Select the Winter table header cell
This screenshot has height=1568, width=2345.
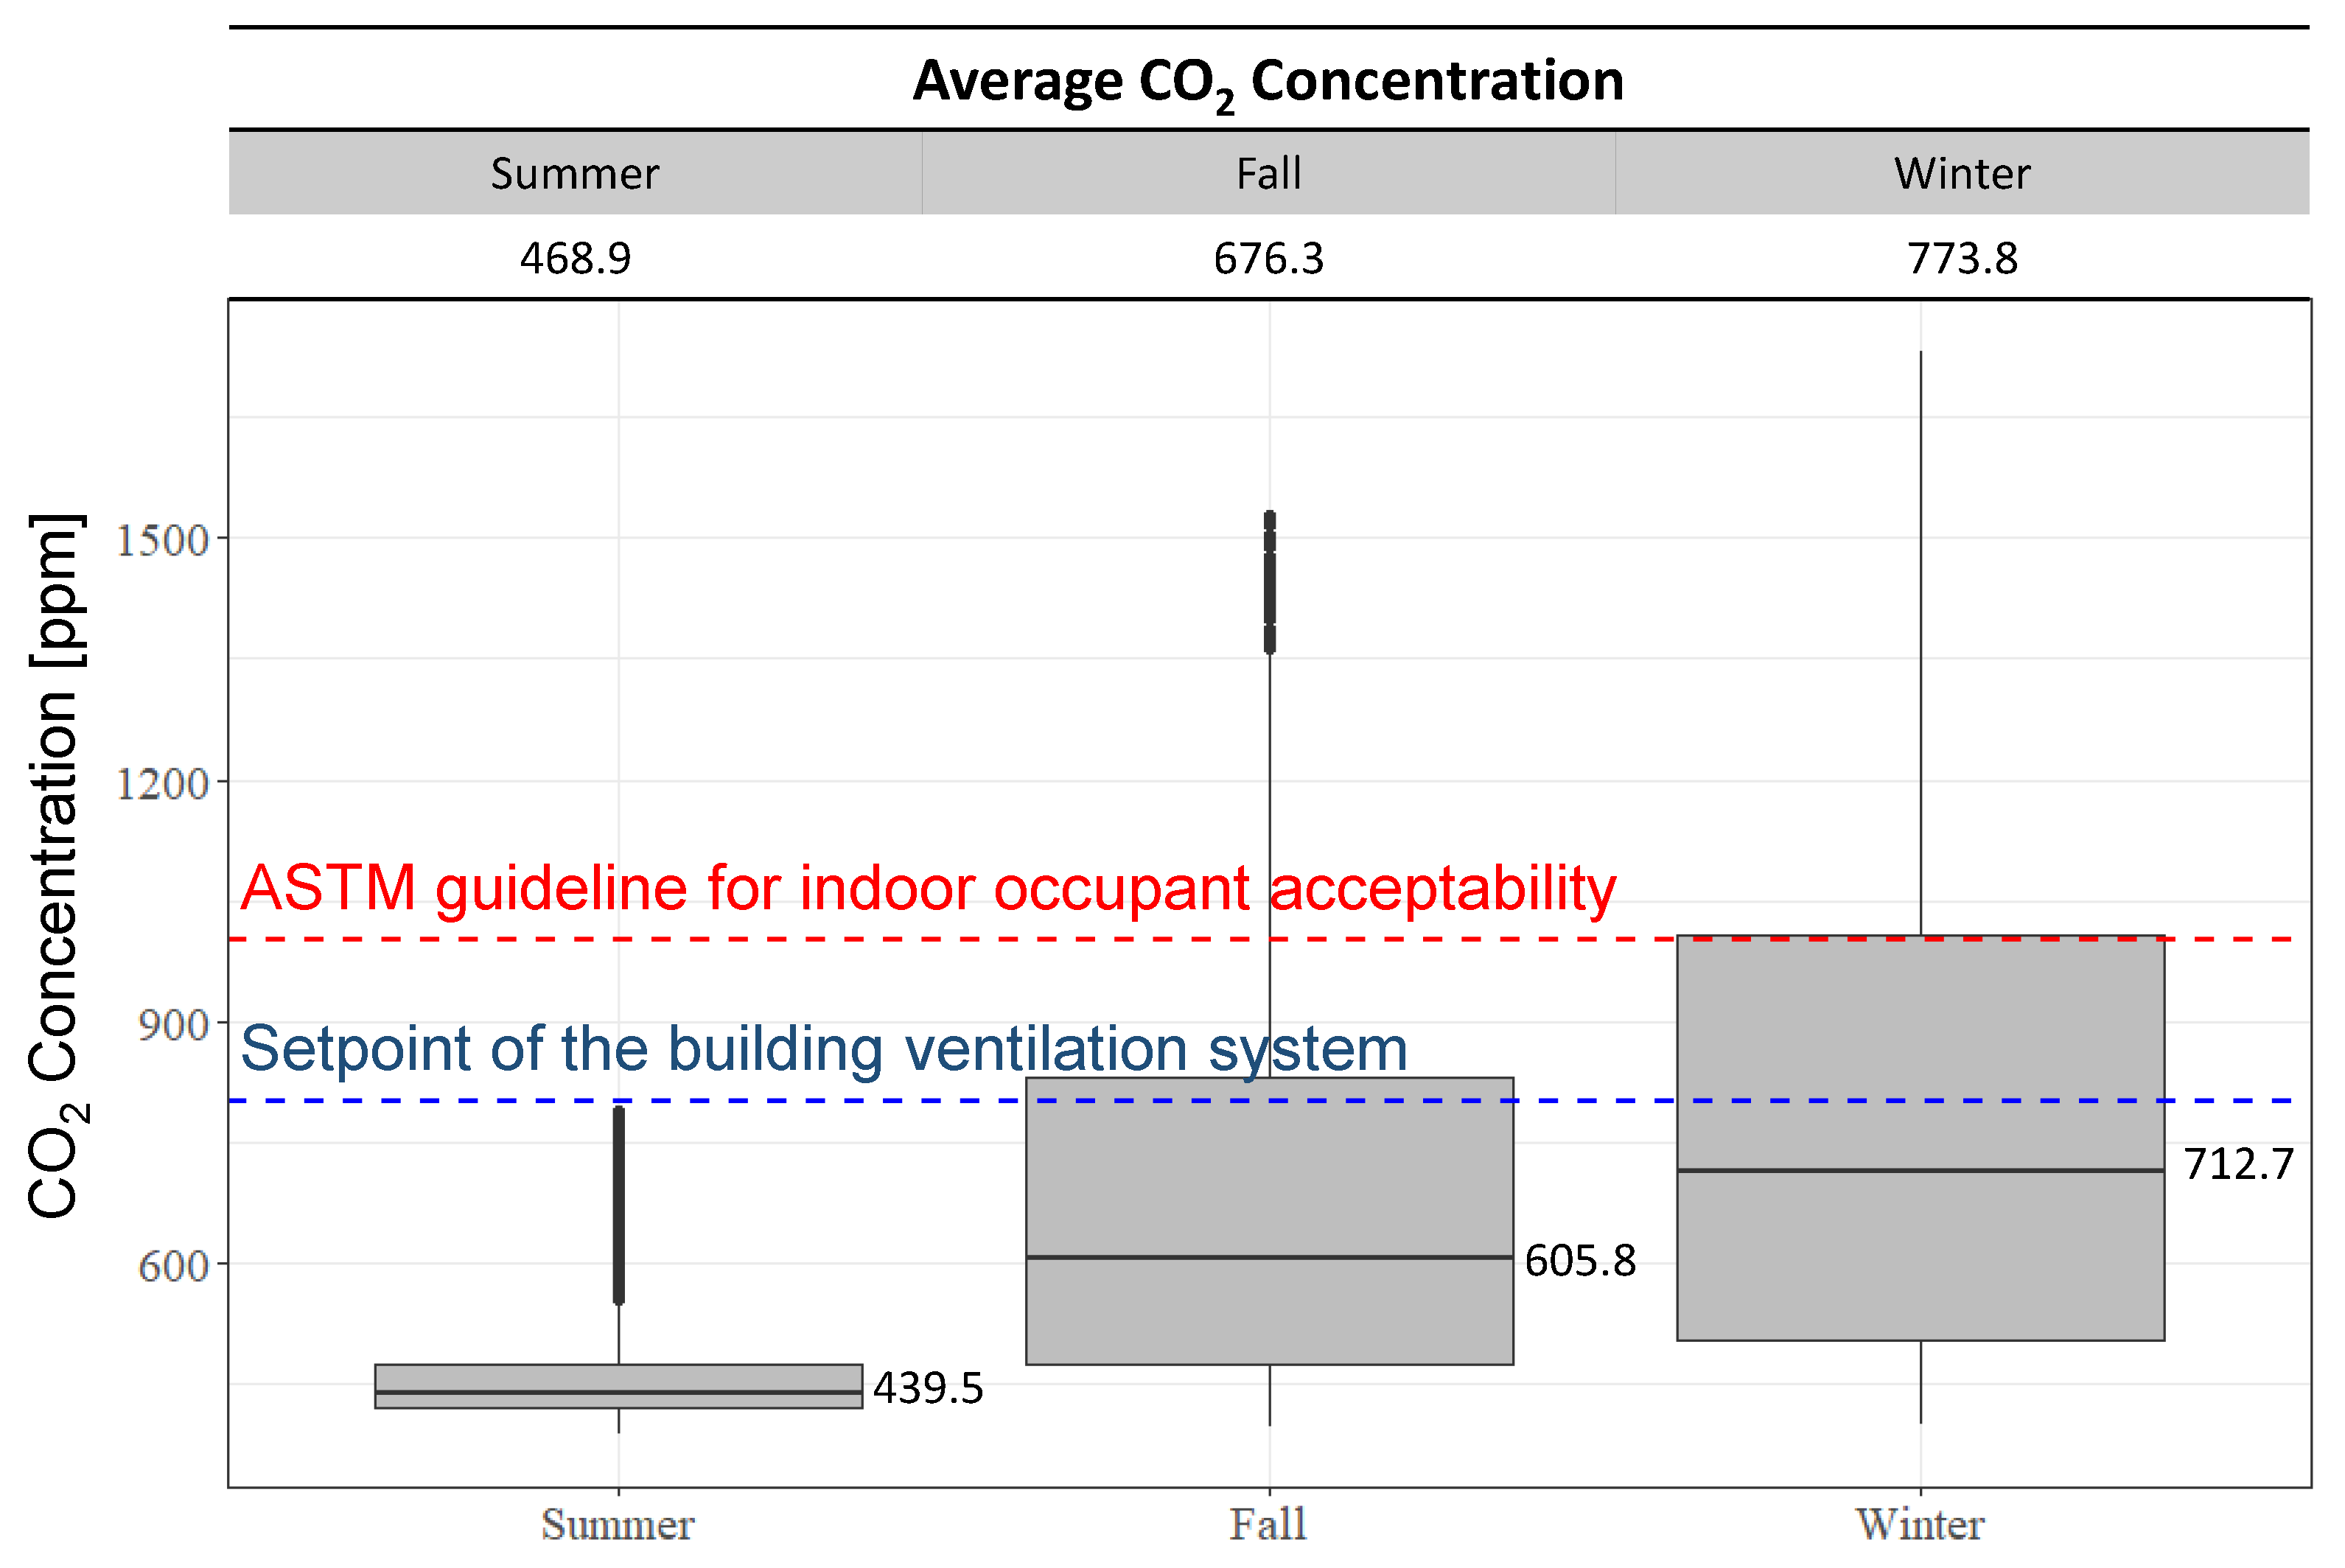click(x=1961, y=173)
